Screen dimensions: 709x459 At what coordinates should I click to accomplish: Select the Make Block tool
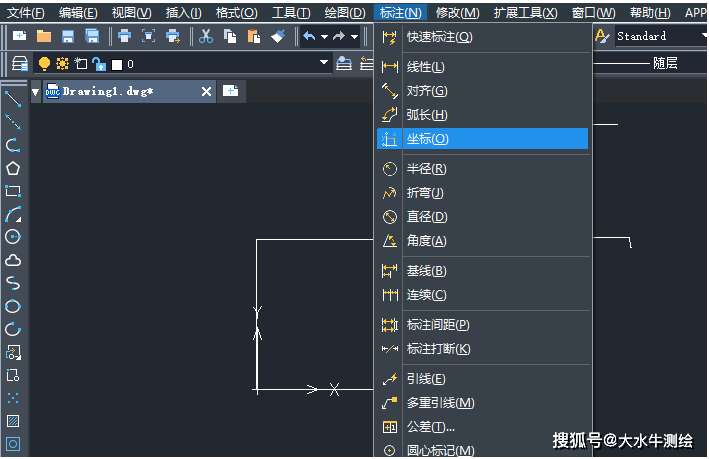(13, 375)
